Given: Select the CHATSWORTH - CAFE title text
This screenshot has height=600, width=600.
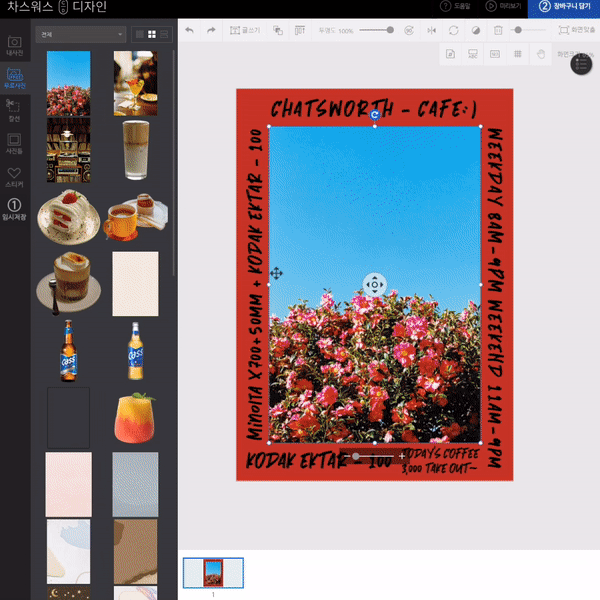Looking at the screenshot, I should (x=374, y=108).
